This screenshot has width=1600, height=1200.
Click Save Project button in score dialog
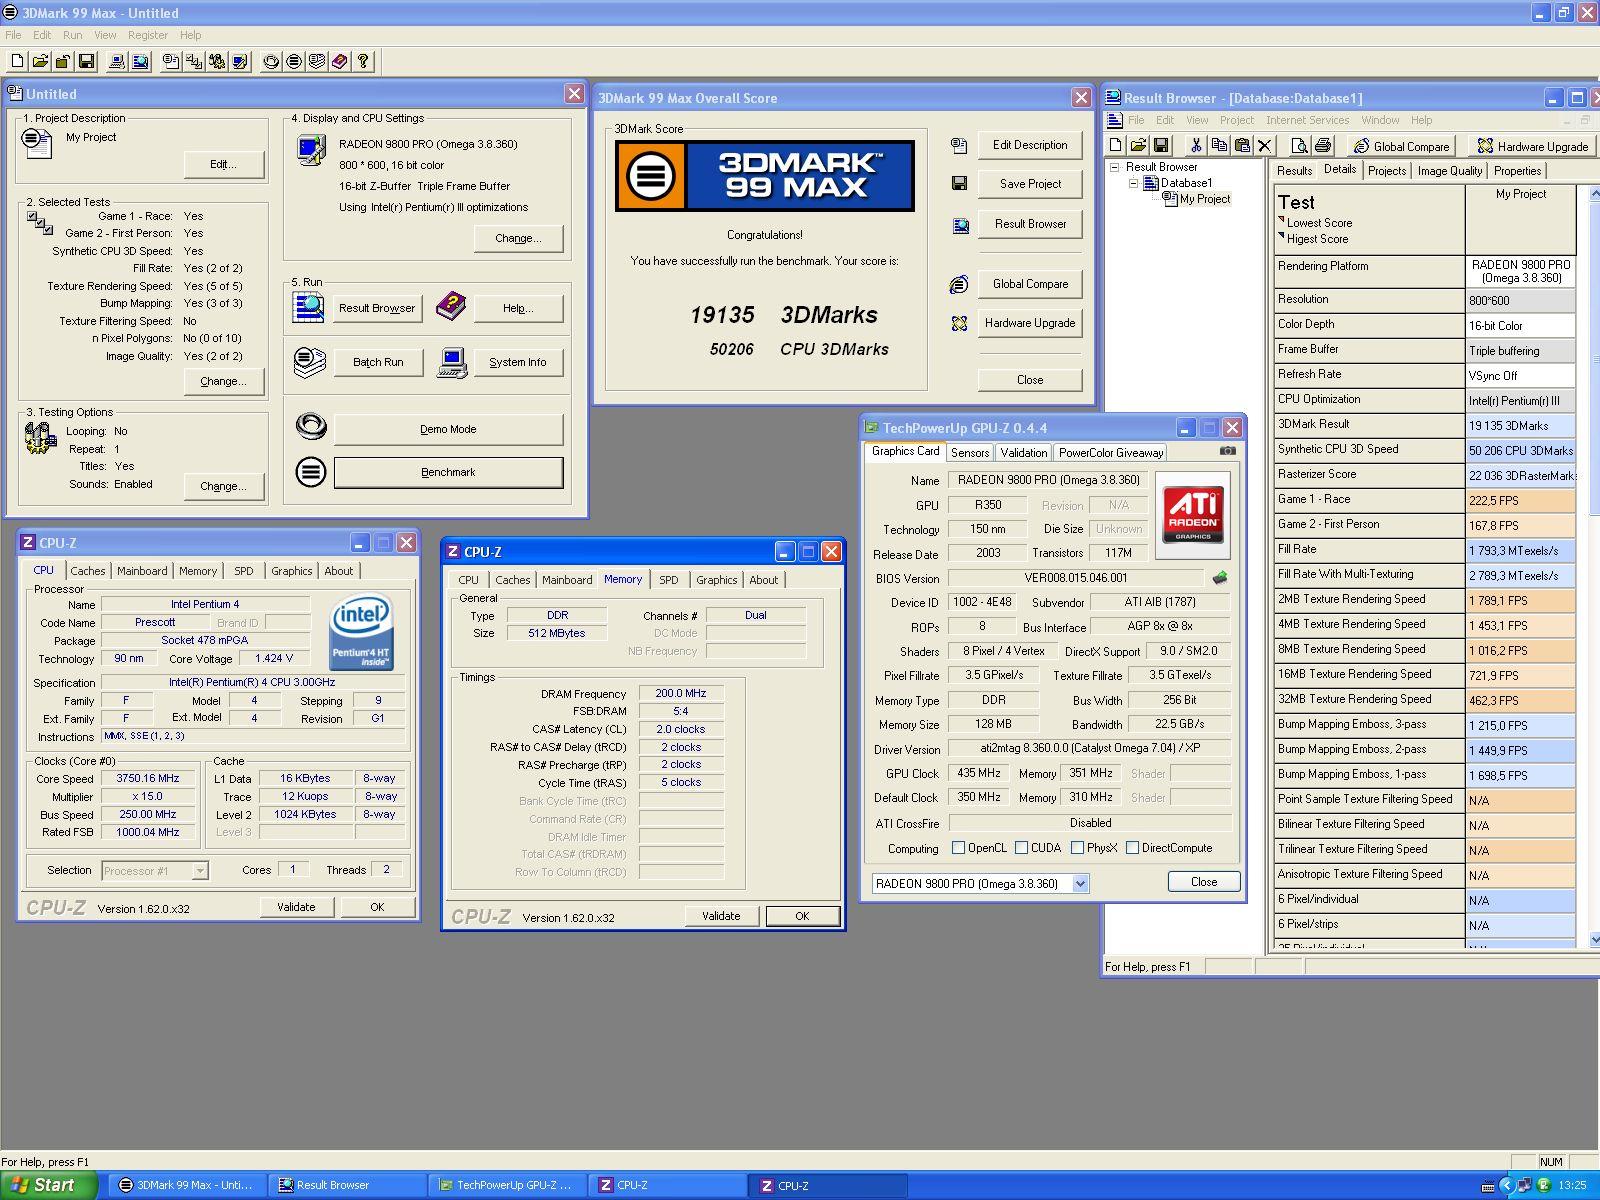(1030, 184)
